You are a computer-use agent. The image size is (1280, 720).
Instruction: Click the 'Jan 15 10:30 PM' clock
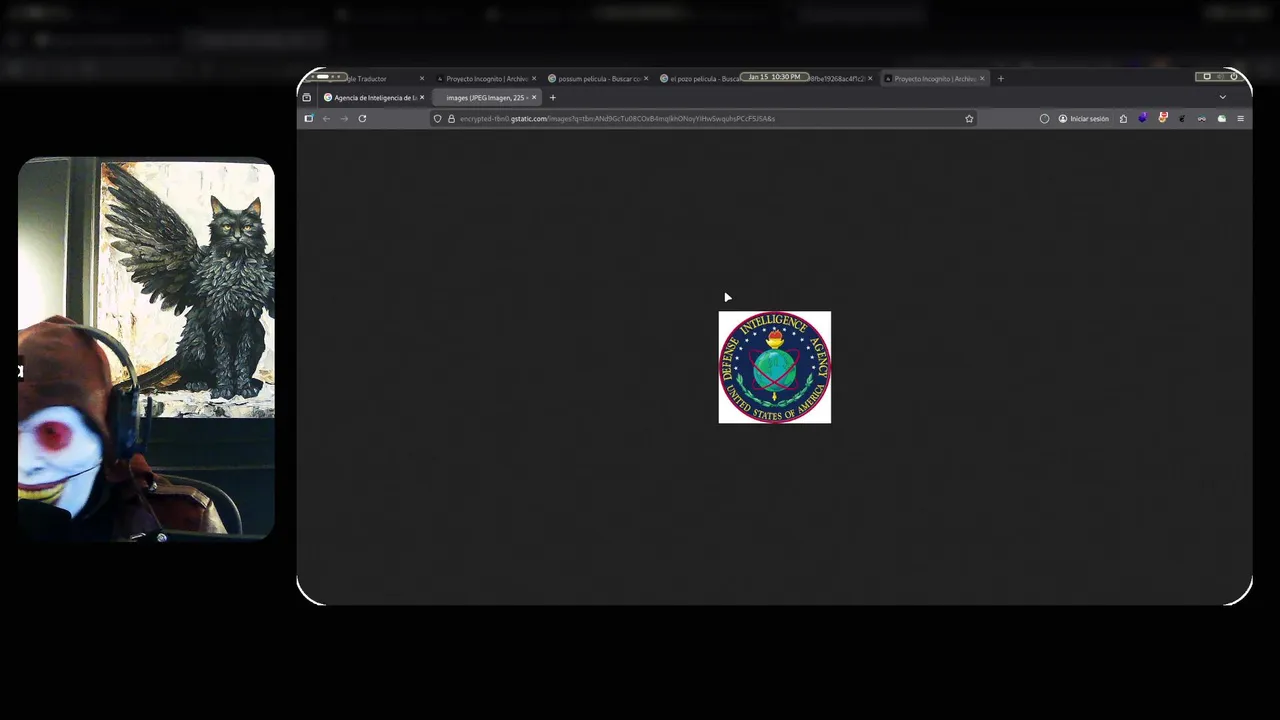(x=774, y=77)
